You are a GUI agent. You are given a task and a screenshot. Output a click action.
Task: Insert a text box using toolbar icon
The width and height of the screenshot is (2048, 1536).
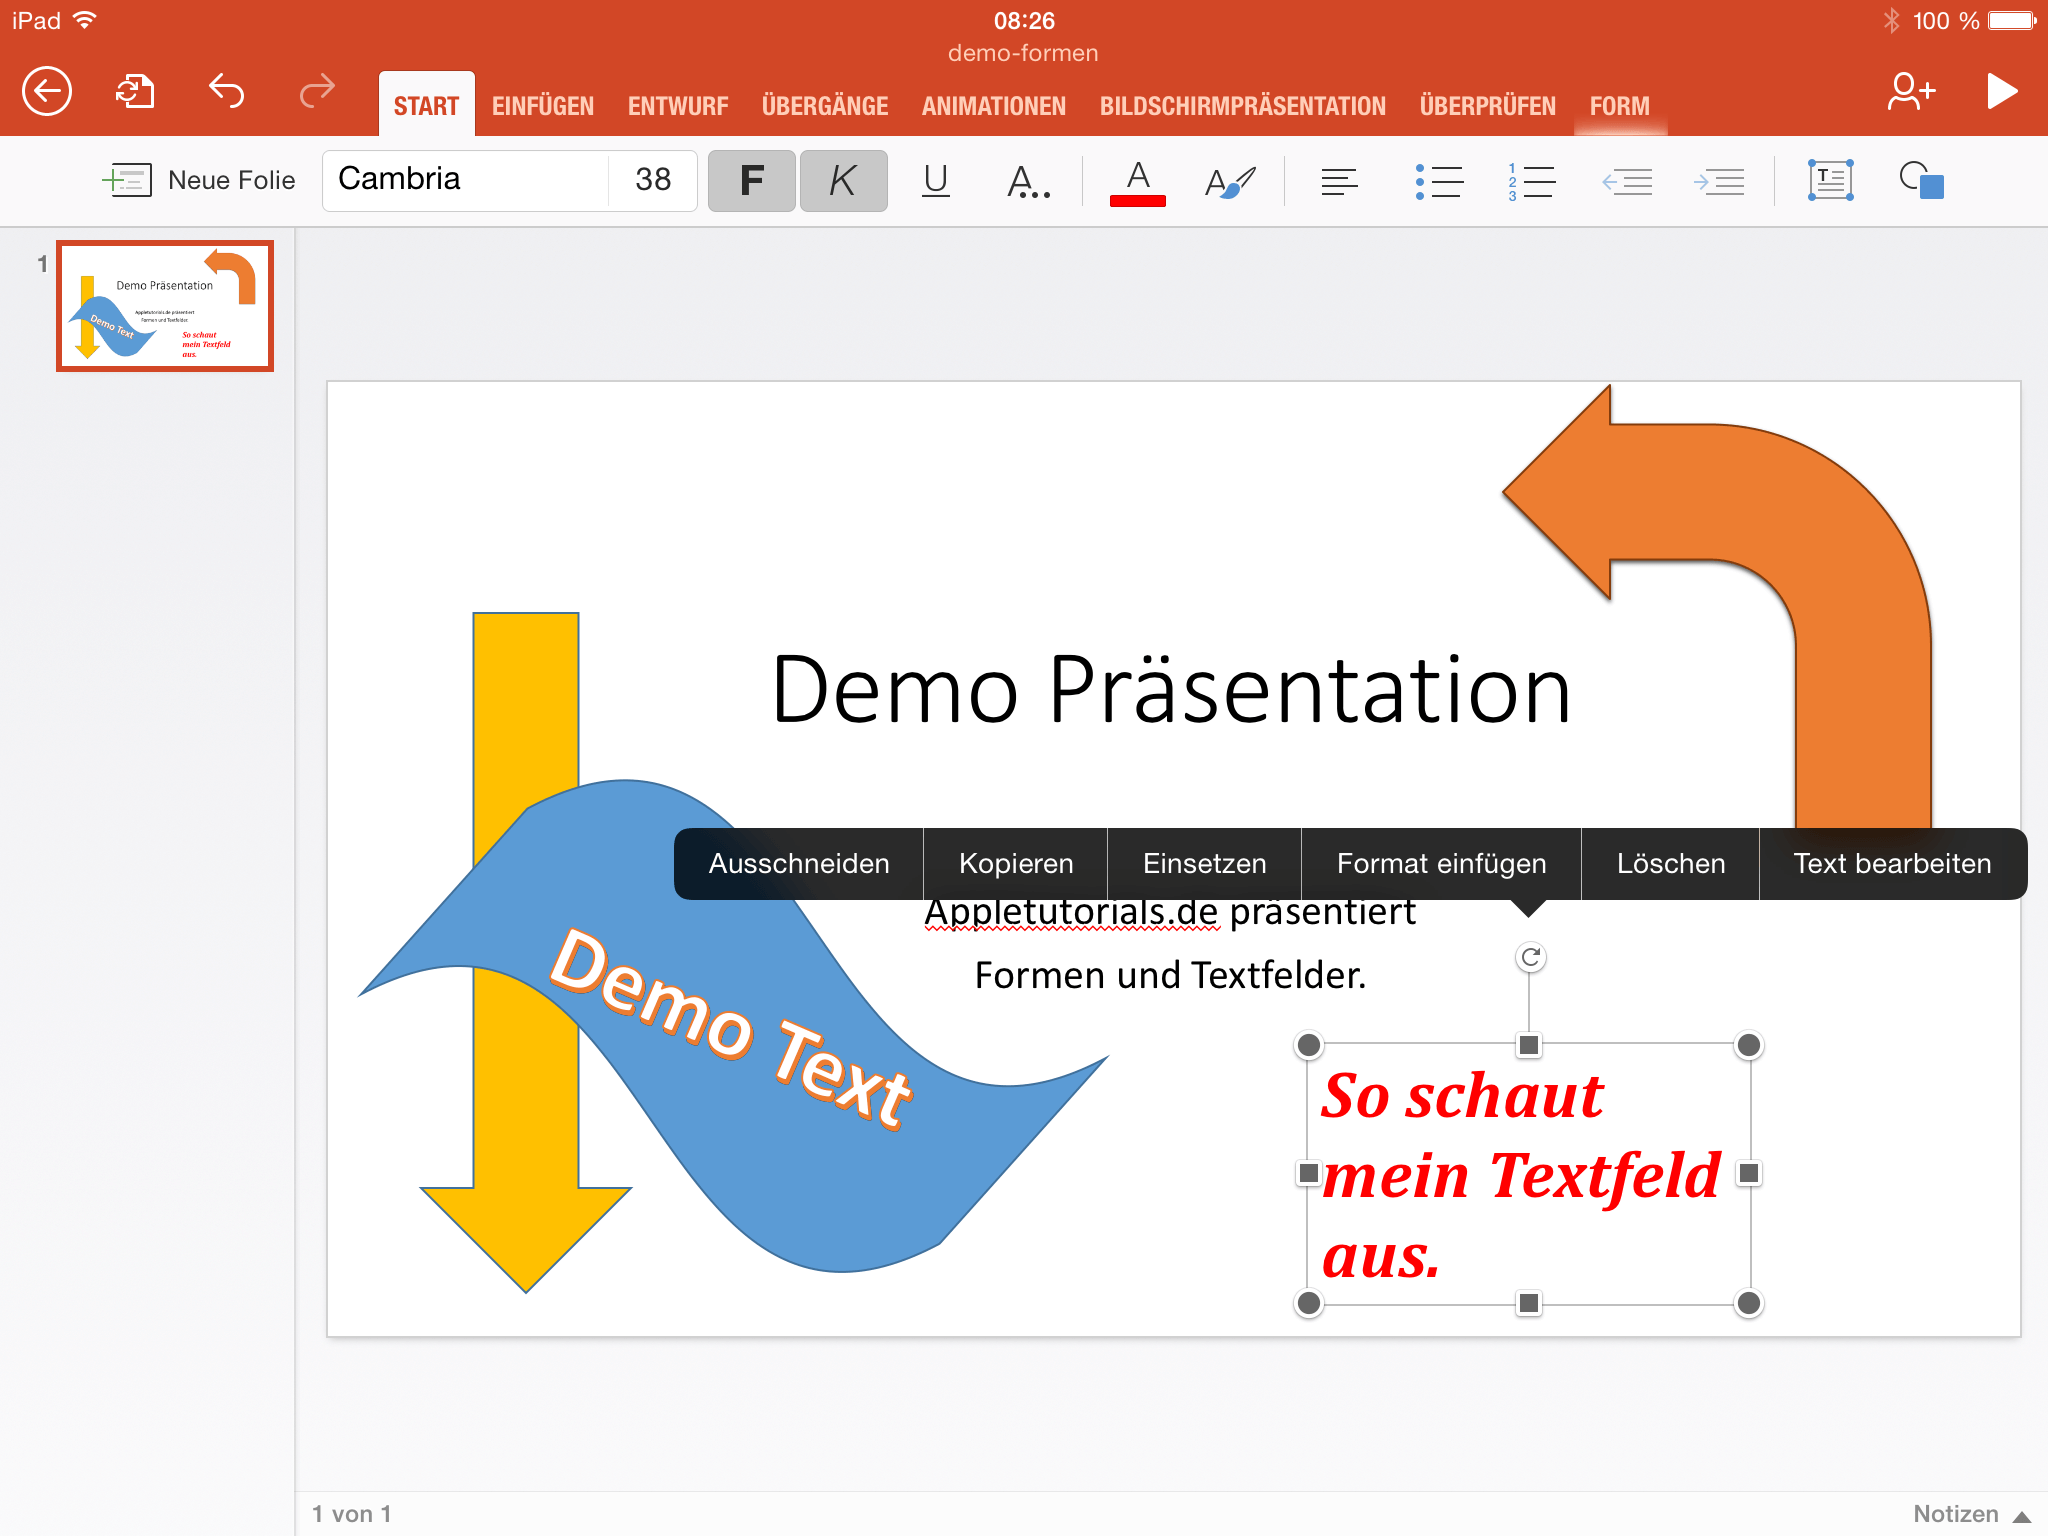pos(1830,181)
